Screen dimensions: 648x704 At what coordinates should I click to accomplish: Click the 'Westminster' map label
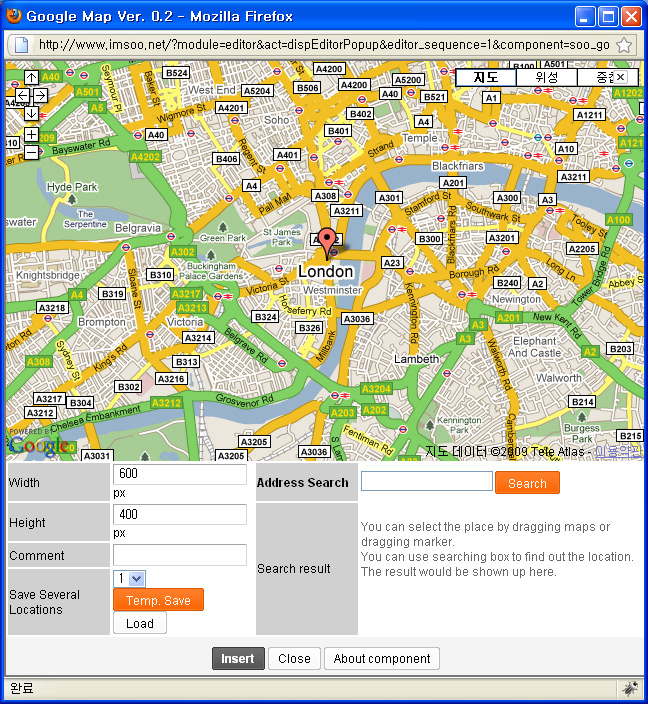[332, 290]
